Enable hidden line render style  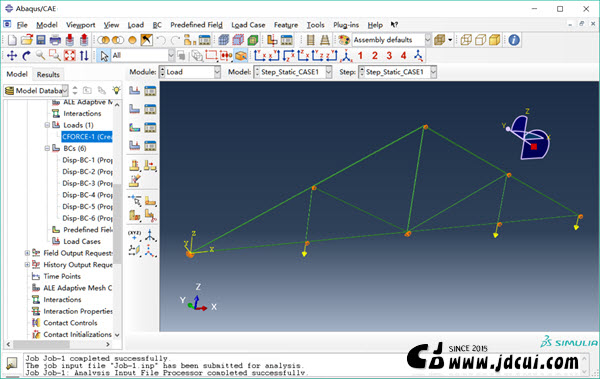[x=480, y=40]
